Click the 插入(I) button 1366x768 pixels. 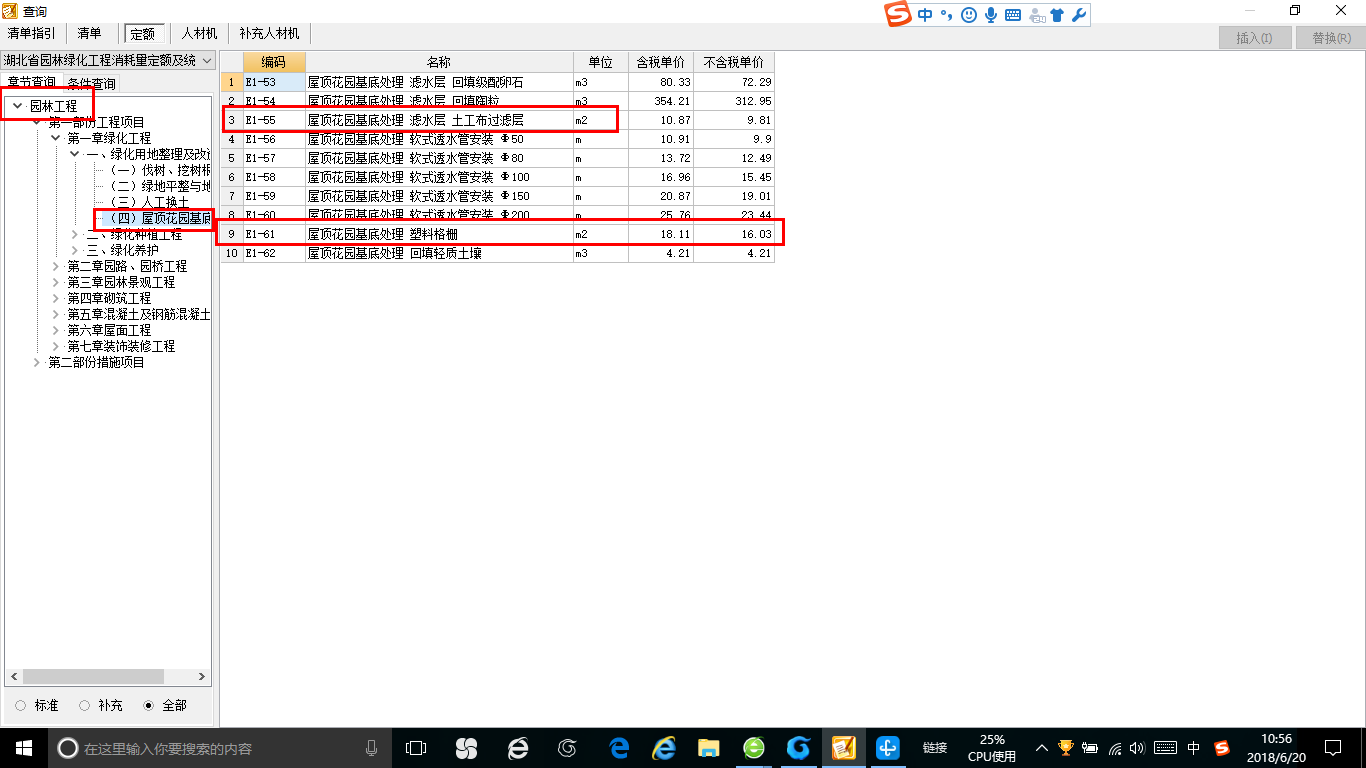point(1255,38)
